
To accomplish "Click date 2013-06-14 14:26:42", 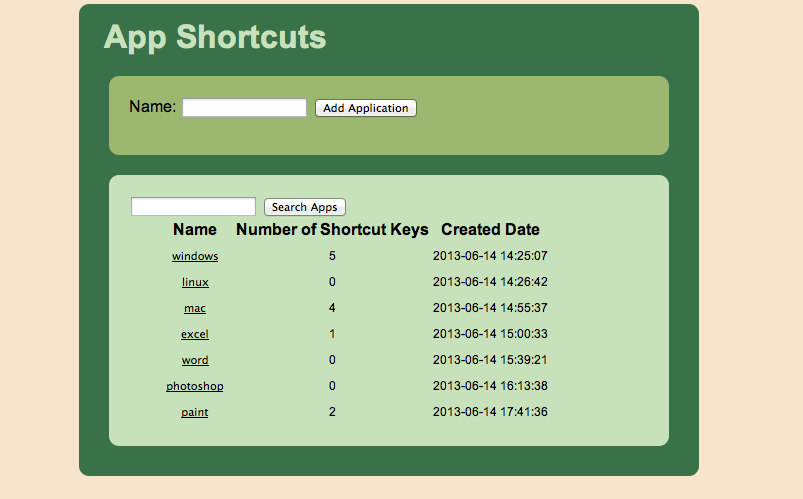I will 490,282.
